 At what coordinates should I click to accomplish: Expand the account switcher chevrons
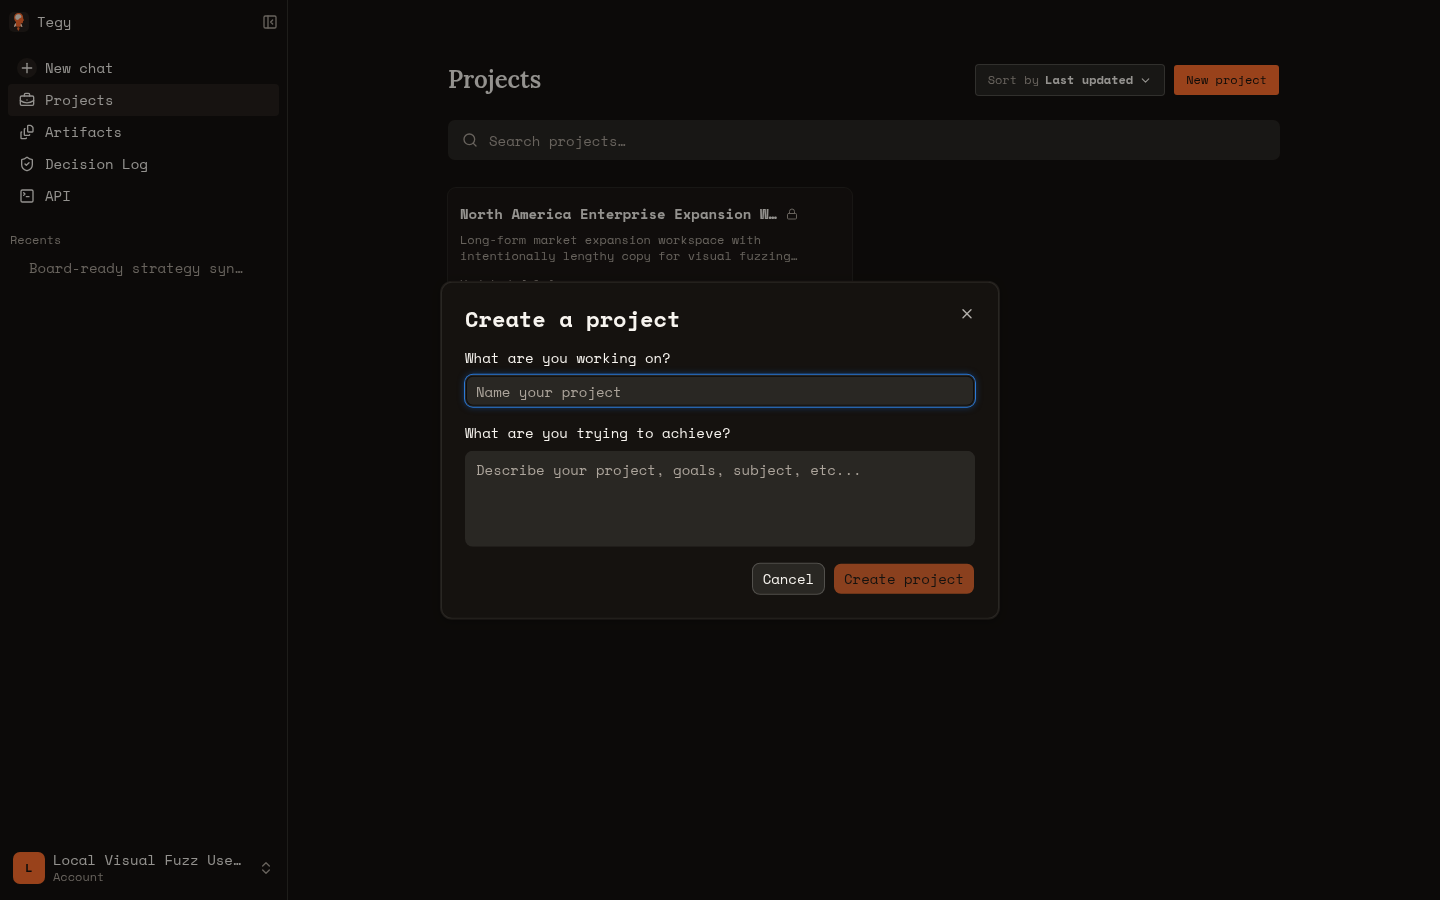click(x=266, y=868)
